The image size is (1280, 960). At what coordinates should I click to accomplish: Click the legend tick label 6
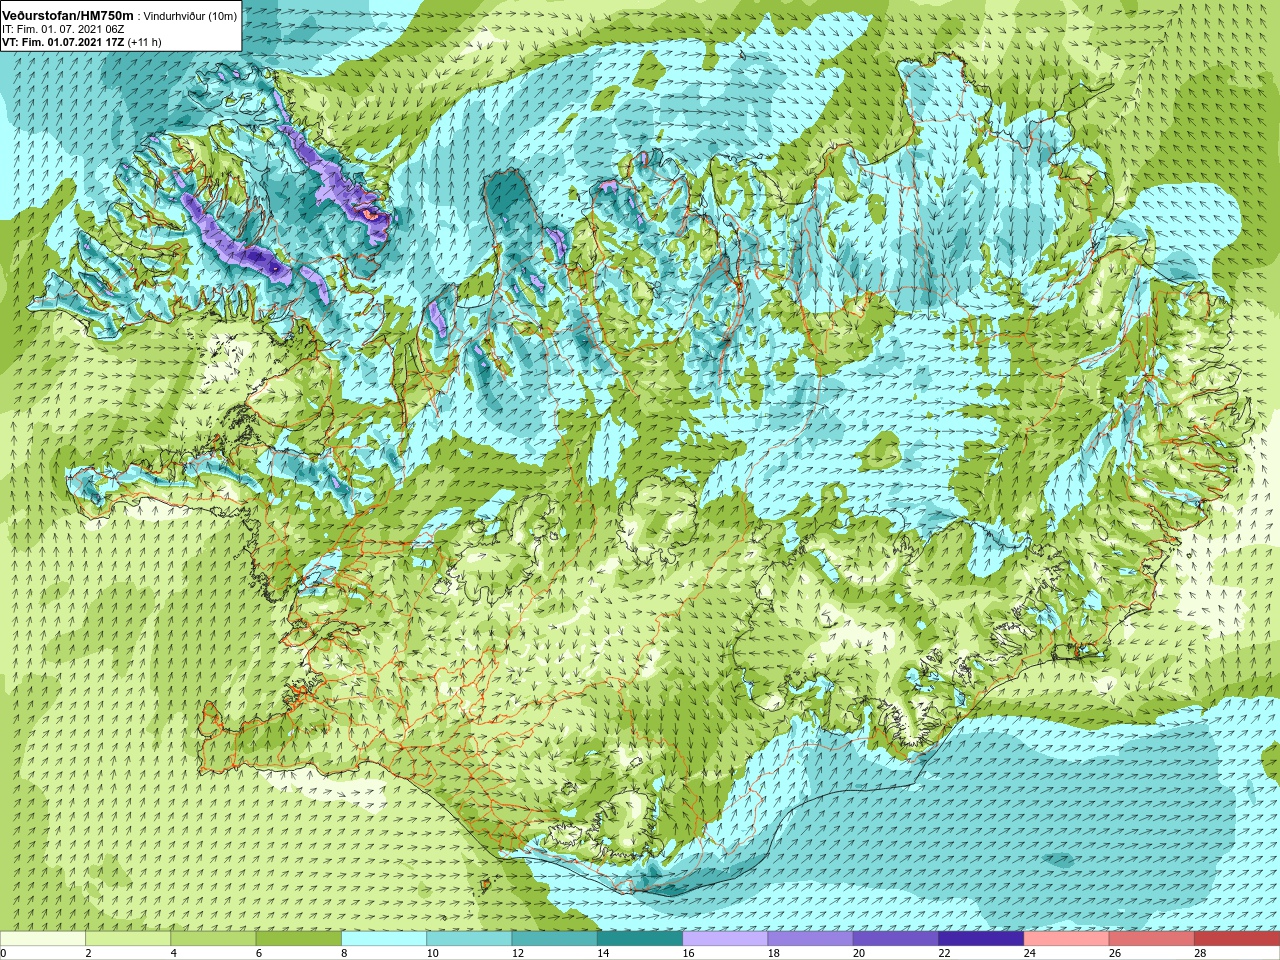pos(259,953)
